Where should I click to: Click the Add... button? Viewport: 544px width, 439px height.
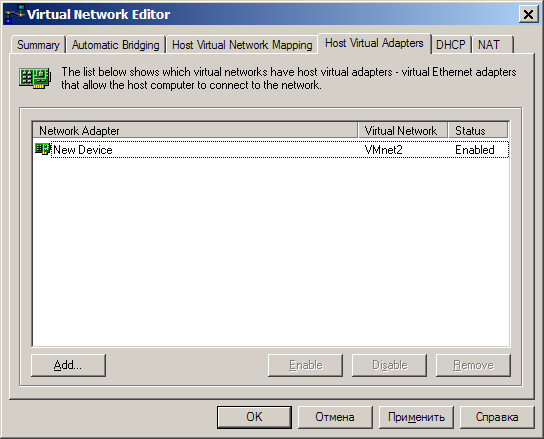click(x=68, y=365)
